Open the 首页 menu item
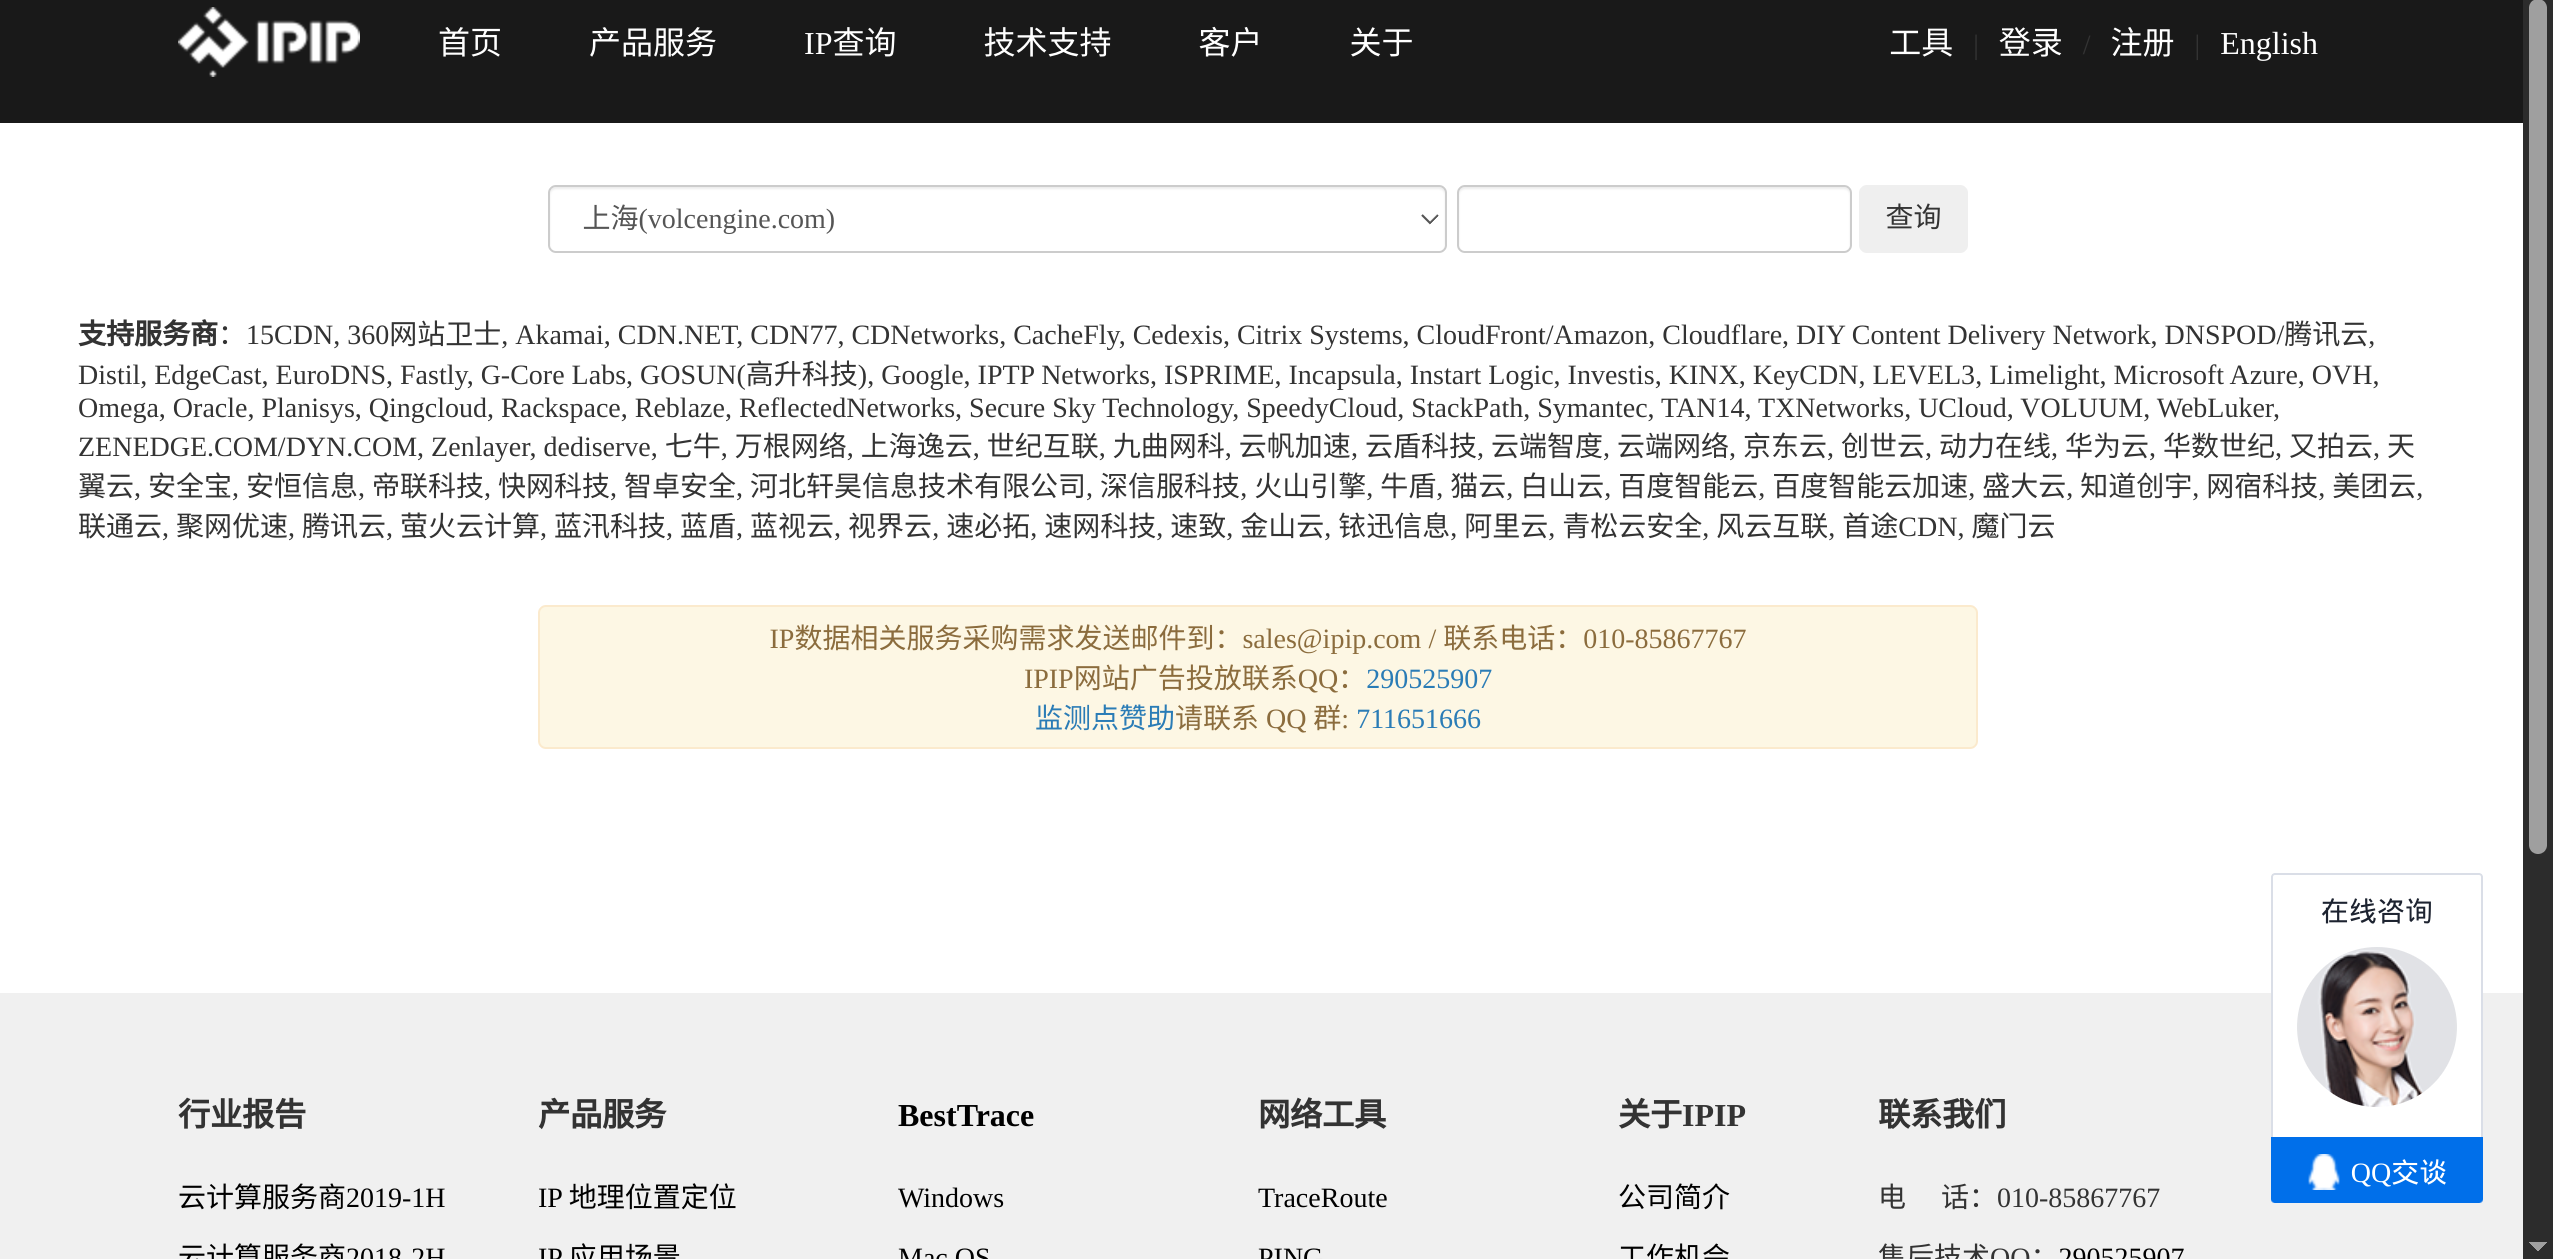Viewport: 2553px width, 1259px height. coord(469,43)
